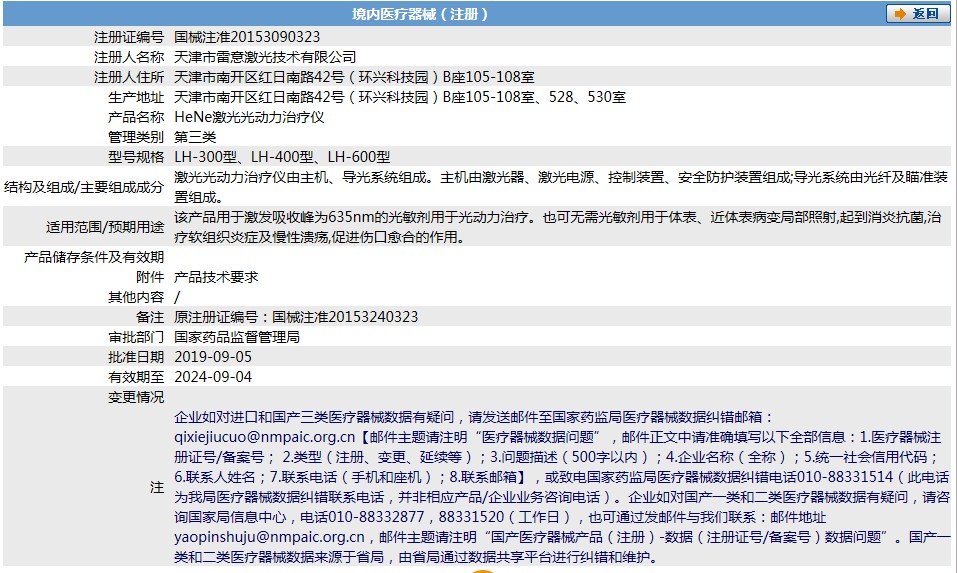
Task: Click phone number 010-88332877 in note
Action: click(376, 517)
